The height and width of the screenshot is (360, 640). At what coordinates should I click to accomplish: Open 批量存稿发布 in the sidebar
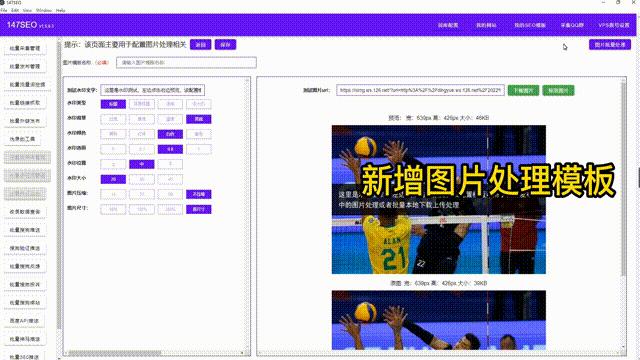pyautogui.click(x=25, y=121)
